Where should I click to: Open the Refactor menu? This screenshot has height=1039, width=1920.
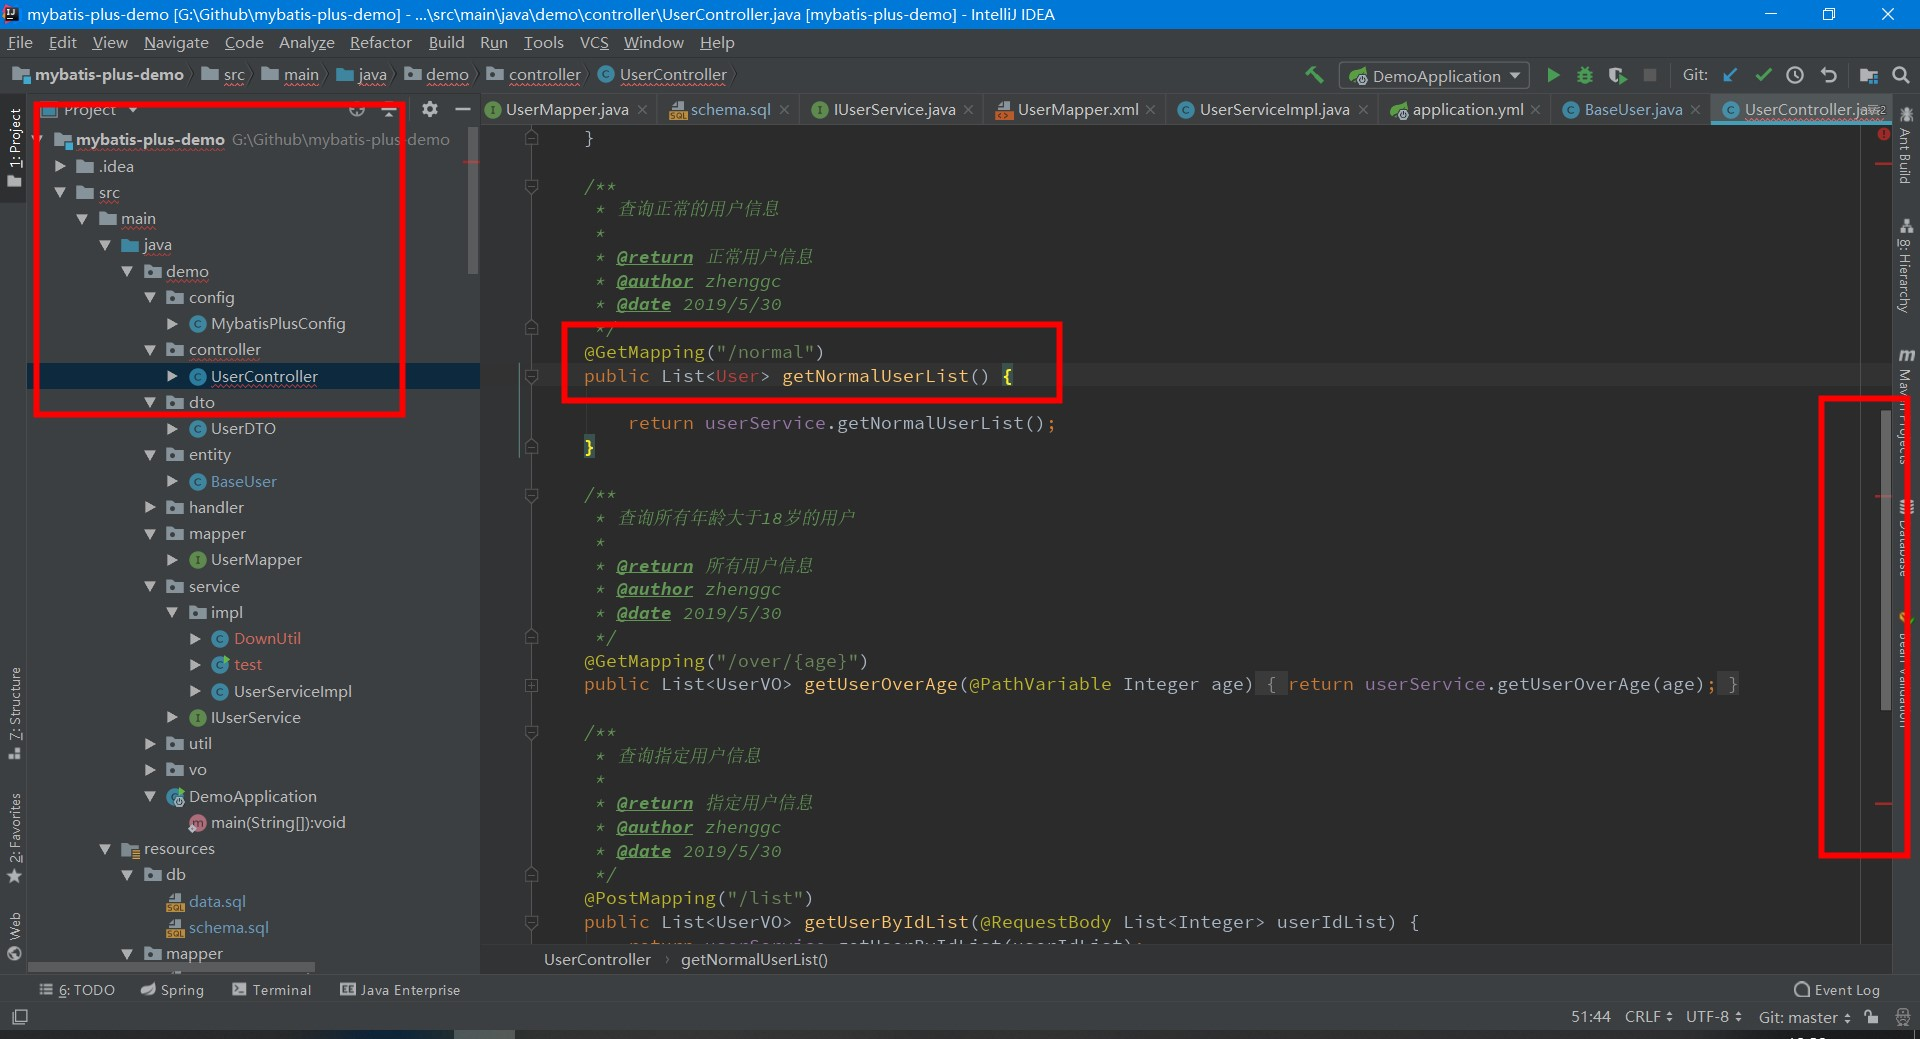point(380,42)
